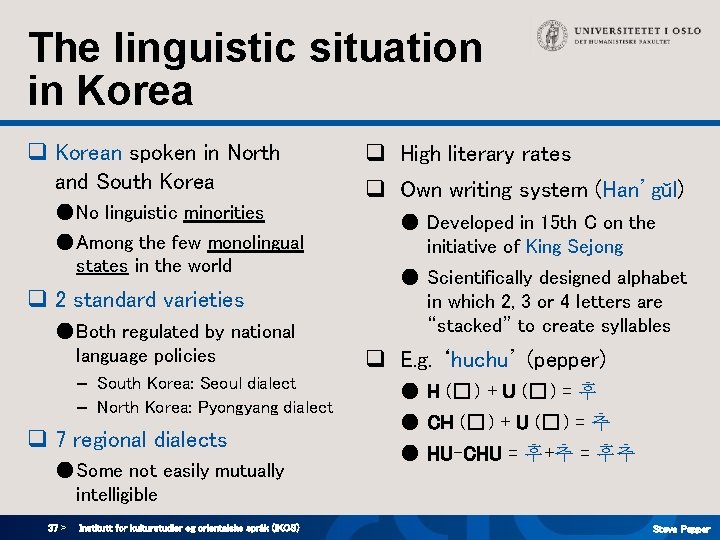Click the author name 'Steve Pepper' in footer
Image resolution: width=720 pixels, height=540 pixels.
point(681,529)
